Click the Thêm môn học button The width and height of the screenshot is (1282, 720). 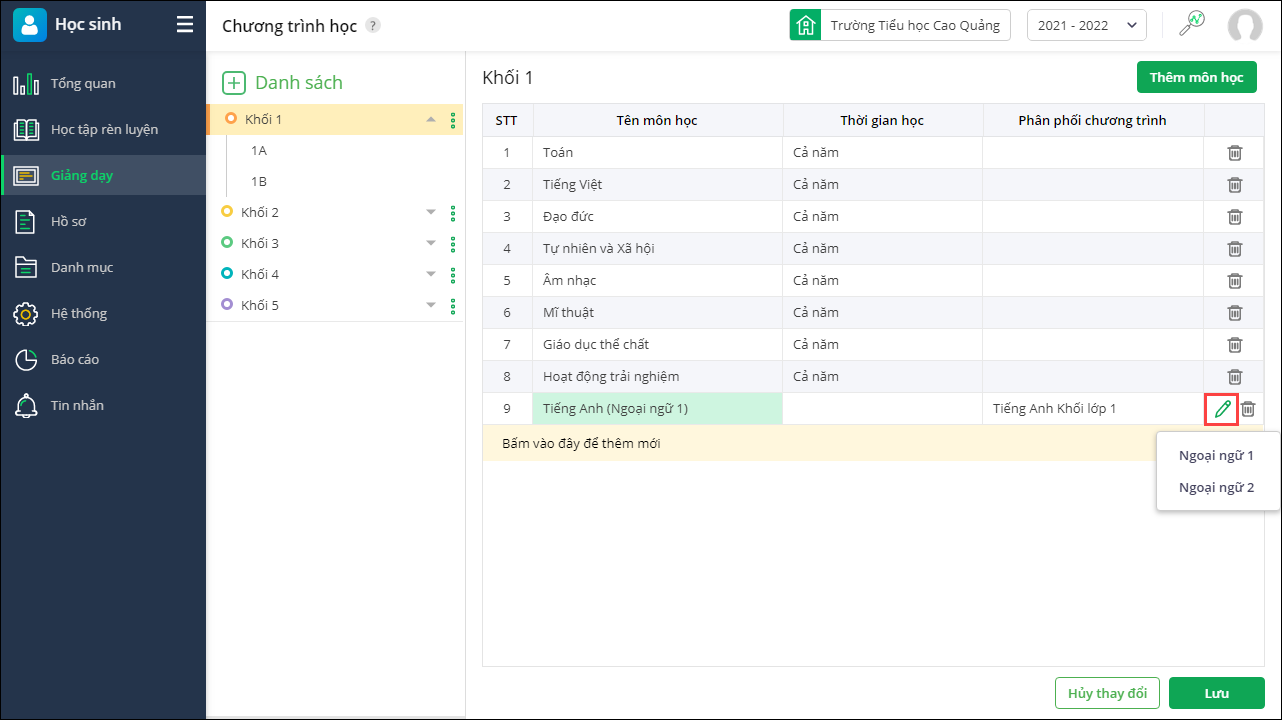coord(1196,77)
